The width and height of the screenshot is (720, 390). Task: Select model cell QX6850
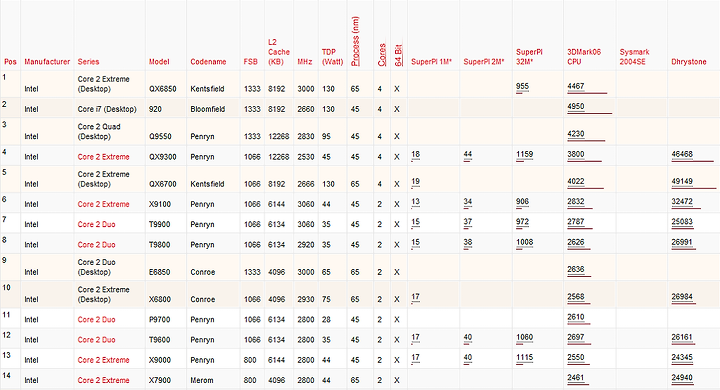pos(163,89)
